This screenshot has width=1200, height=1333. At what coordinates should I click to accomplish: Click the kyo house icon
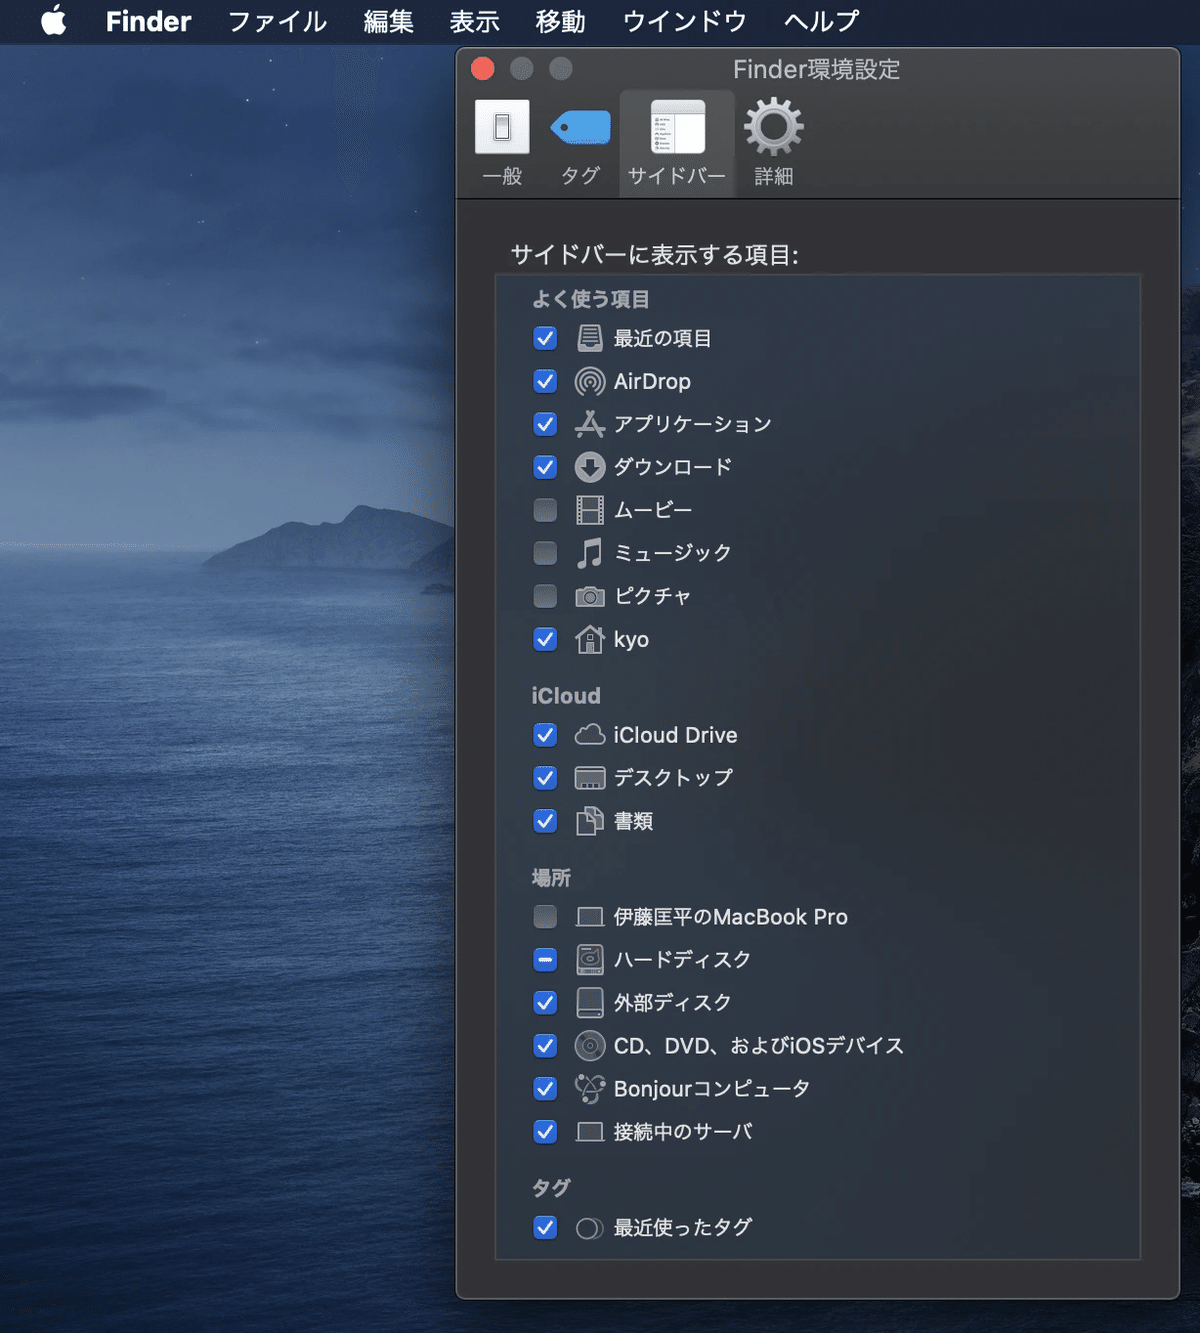click(590, 639)
